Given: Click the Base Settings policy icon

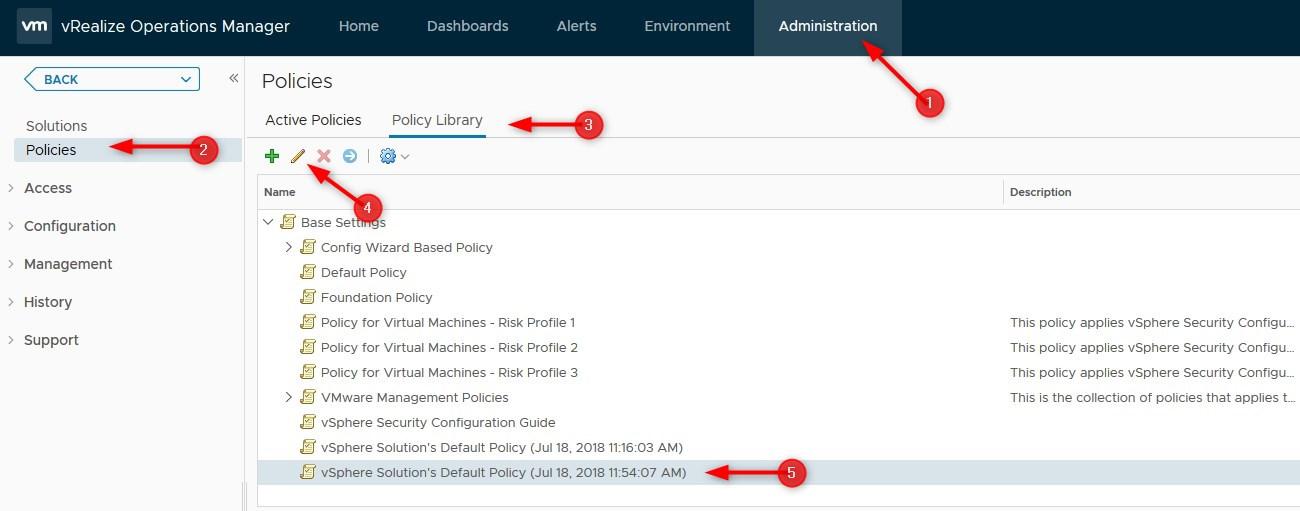Looking at the screenshot, I should tap(288, 222).
